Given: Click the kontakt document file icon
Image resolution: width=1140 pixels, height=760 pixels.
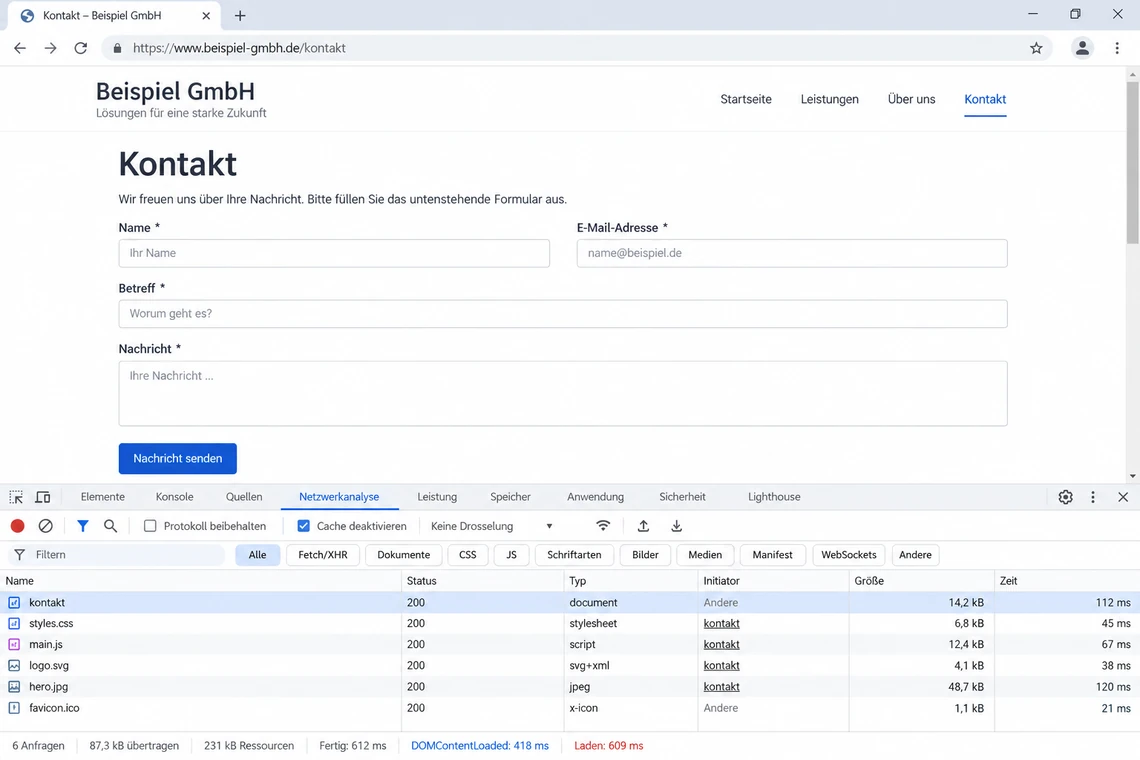Looking at the screenshot, I should [14, 602].
